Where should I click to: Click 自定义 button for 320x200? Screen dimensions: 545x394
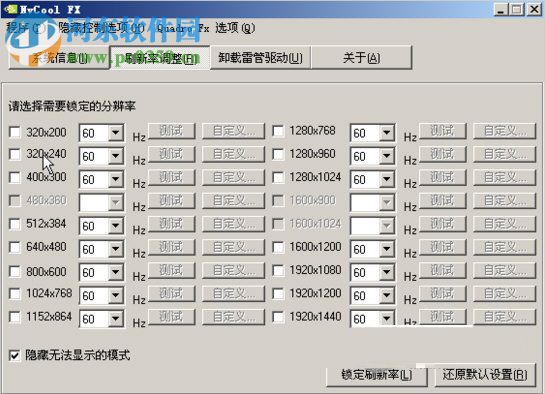[233, 131]
